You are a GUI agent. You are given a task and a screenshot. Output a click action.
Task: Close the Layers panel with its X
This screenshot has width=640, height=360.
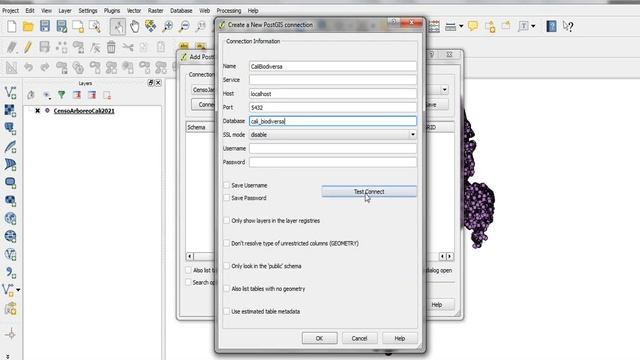pyautogui.click(x=158, y=83)
